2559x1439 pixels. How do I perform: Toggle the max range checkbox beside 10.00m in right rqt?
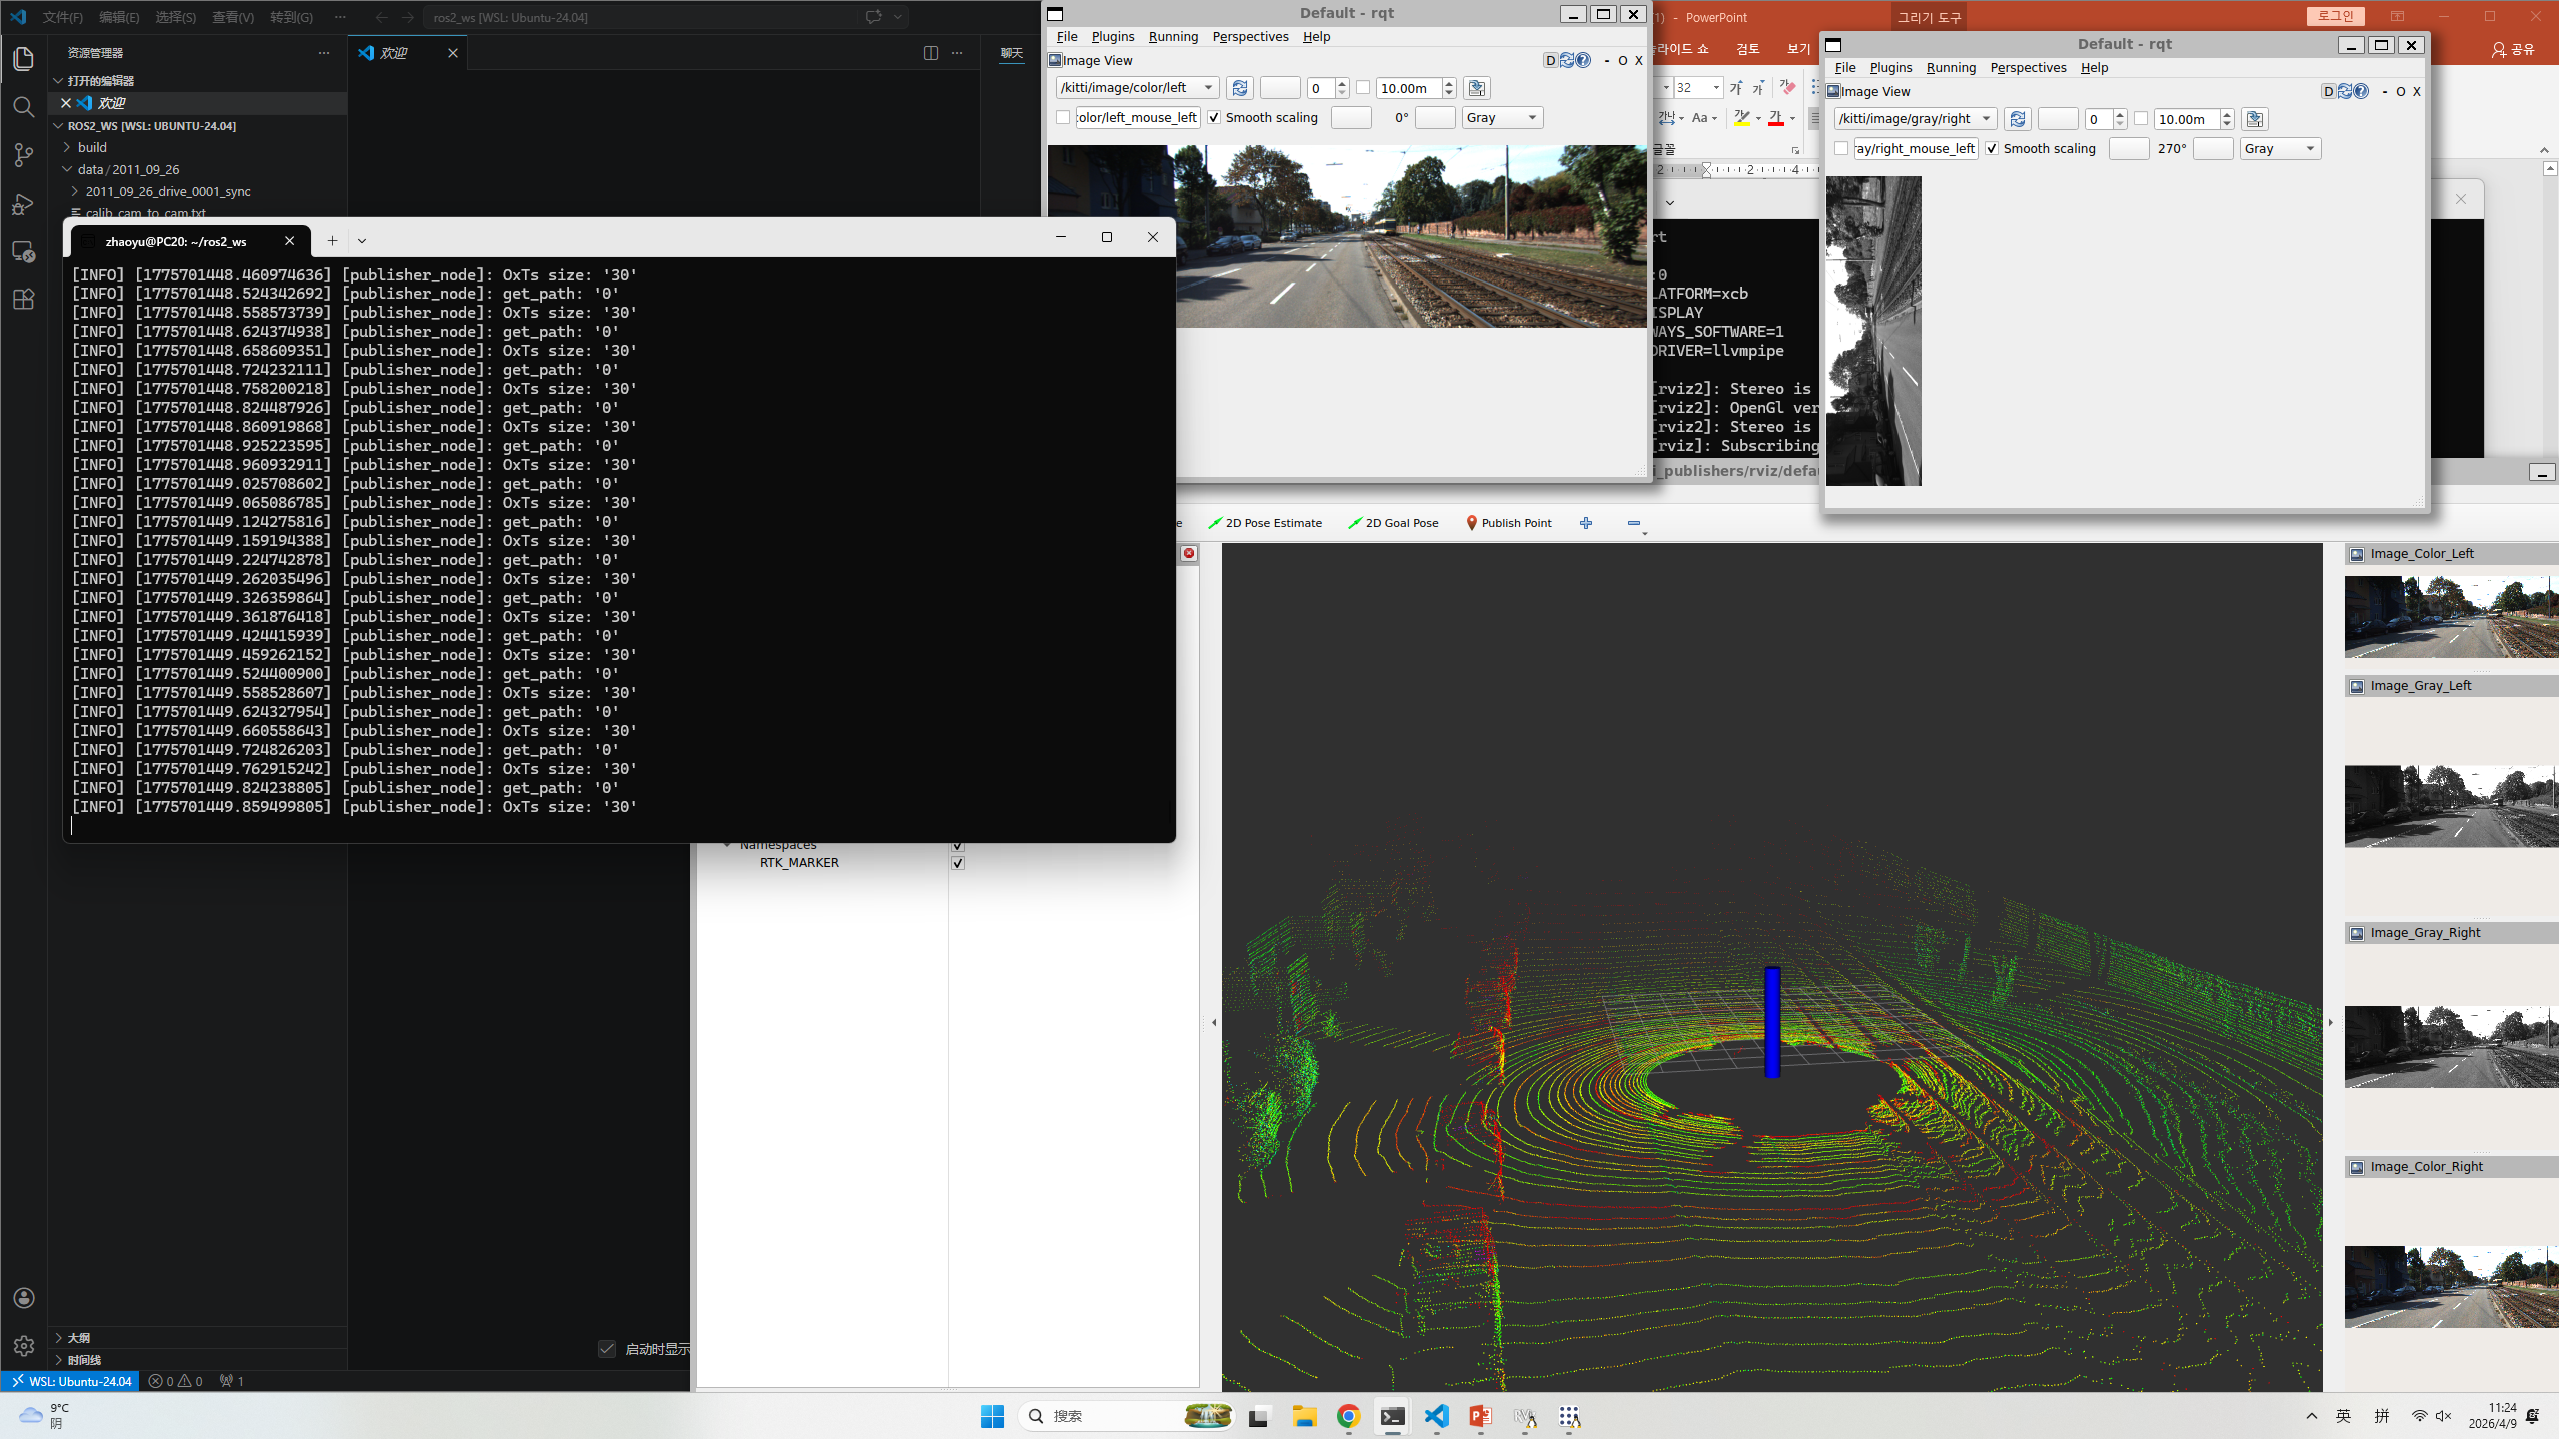tap(2141, 119)
